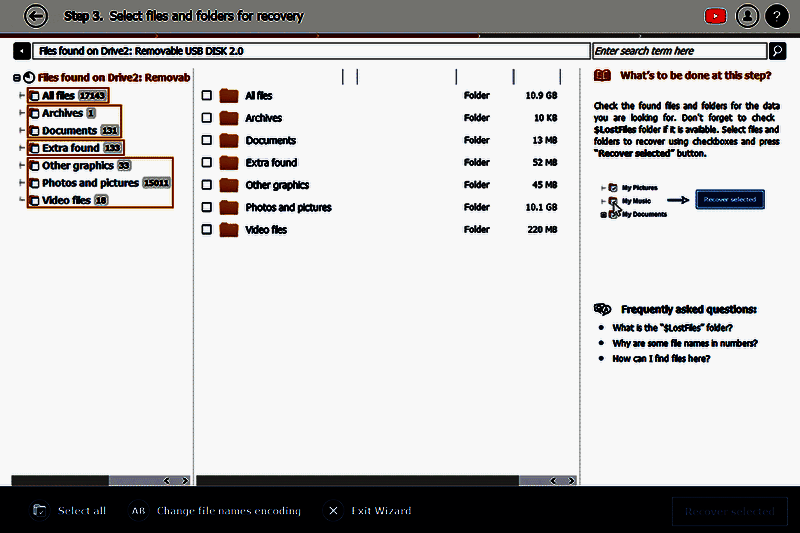Click the Select all icon
Viewport: 800px width, 533px height.
tap(40, 511)
